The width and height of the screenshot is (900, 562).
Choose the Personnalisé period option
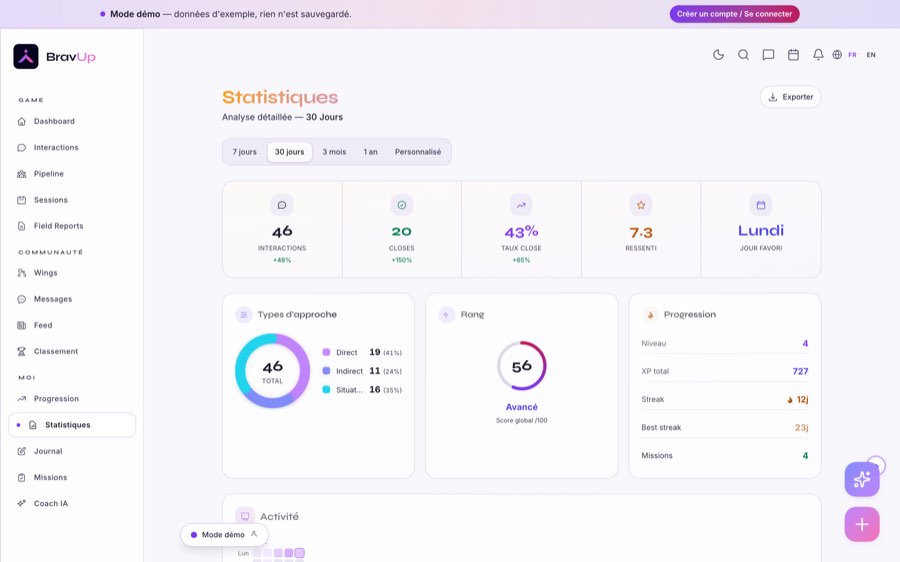pos(418,152)
